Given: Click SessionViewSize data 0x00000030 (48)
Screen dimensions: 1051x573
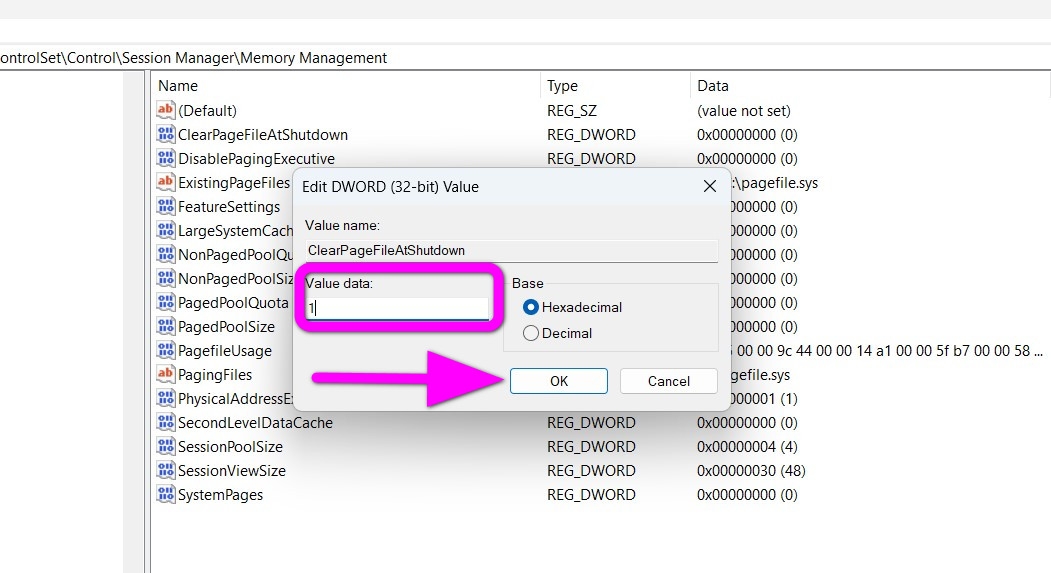Looking at the screenshot, I should [751, 470].
